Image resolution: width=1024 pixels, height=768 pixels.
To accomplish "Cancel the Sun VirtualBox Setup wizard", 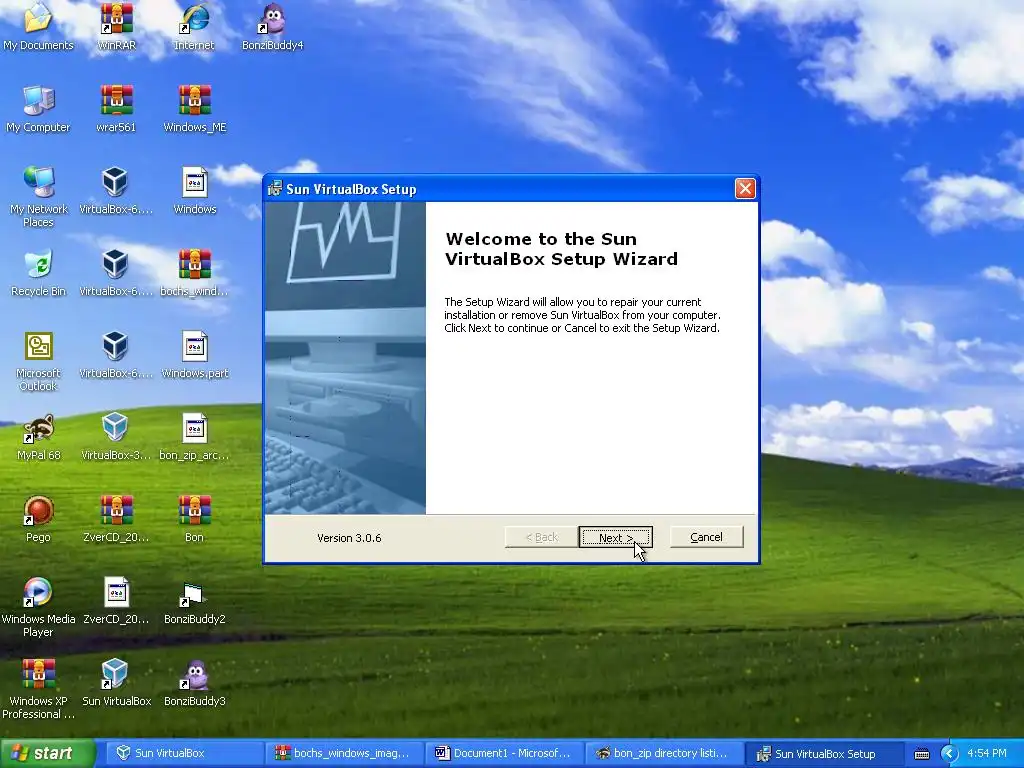I will click(x=706, y=537).
